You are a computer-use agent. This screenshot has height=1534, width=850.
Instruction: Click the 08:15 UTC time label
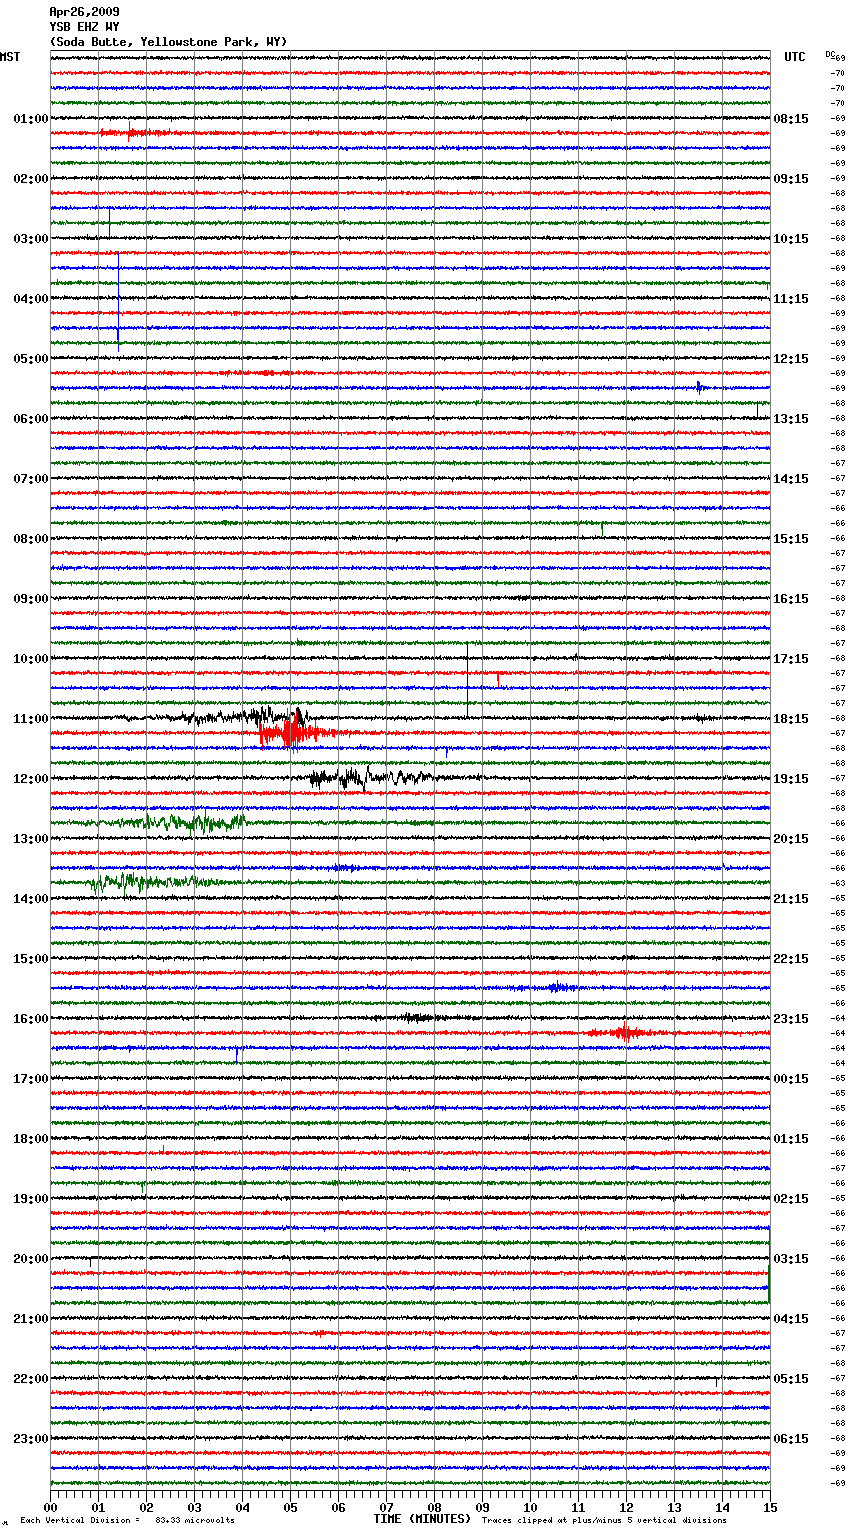[791, 119]
